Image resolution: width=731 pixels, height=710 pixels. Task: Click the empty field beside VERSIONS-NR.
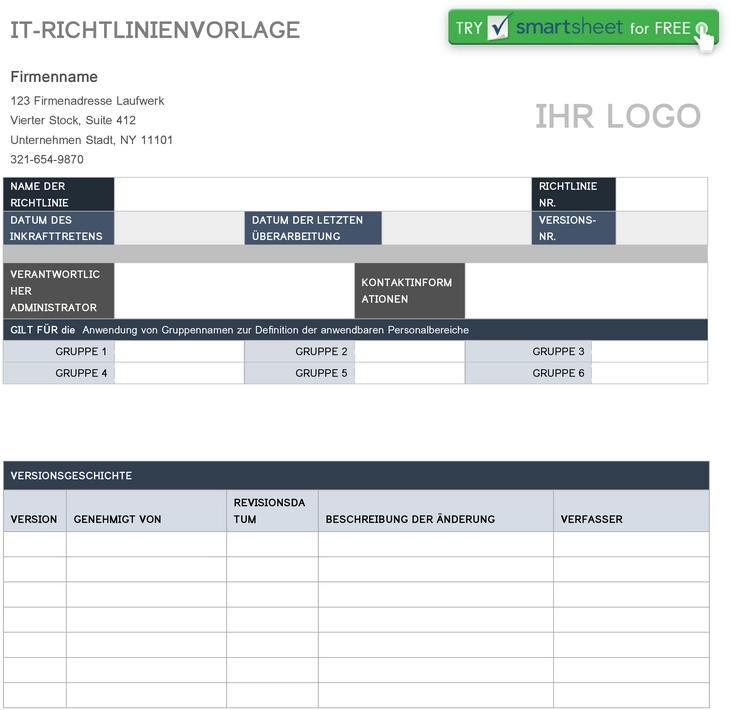[662, 228]
